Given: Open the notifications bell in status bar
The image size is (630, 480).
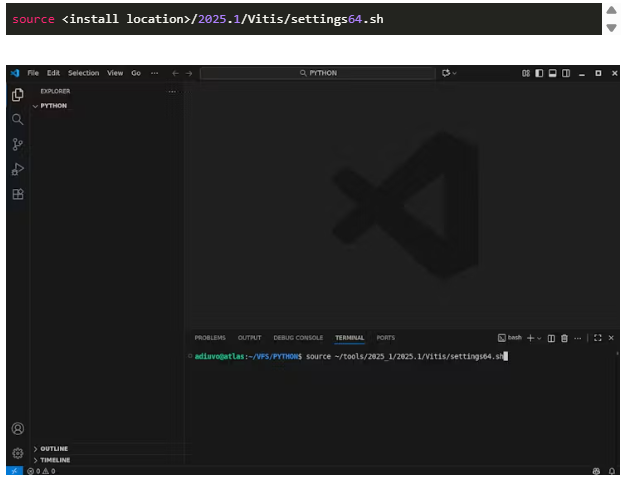Looking at the screenshot, I should coord(611,471).
